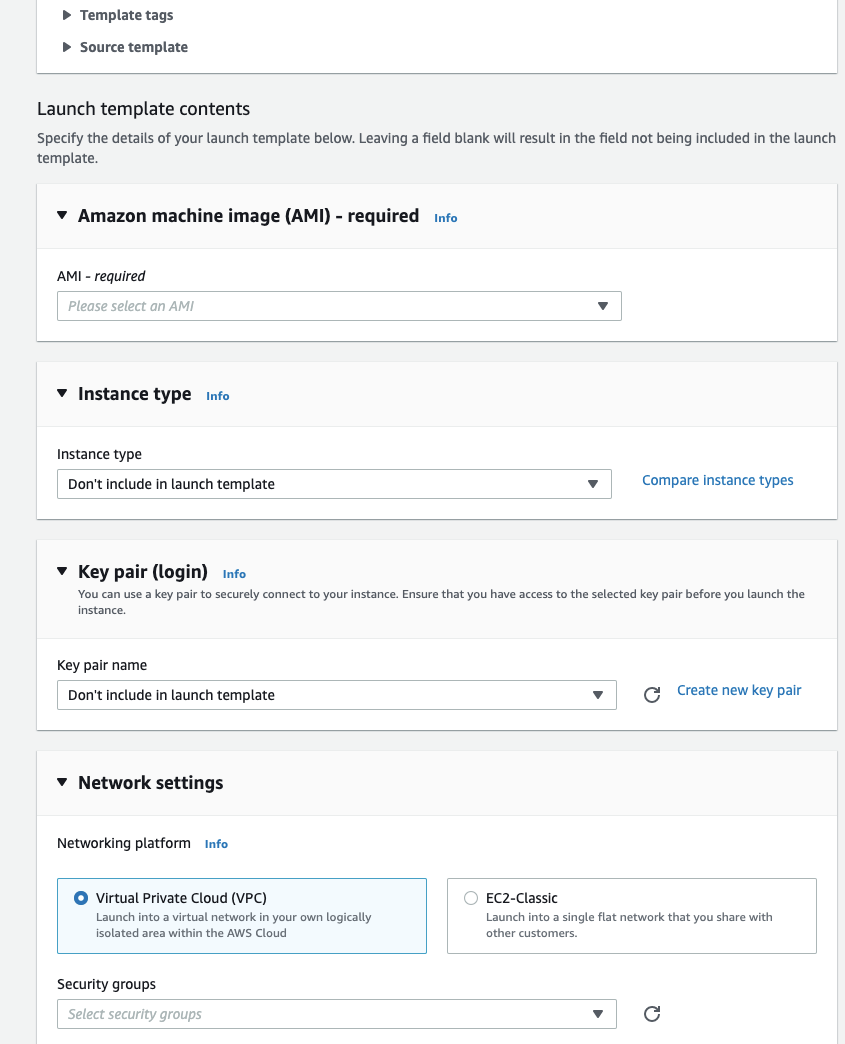The width and height of the screenshot is (845, 1044).
Task: Collapse the Key pair (login) section
Action: [x=62, y=572]
